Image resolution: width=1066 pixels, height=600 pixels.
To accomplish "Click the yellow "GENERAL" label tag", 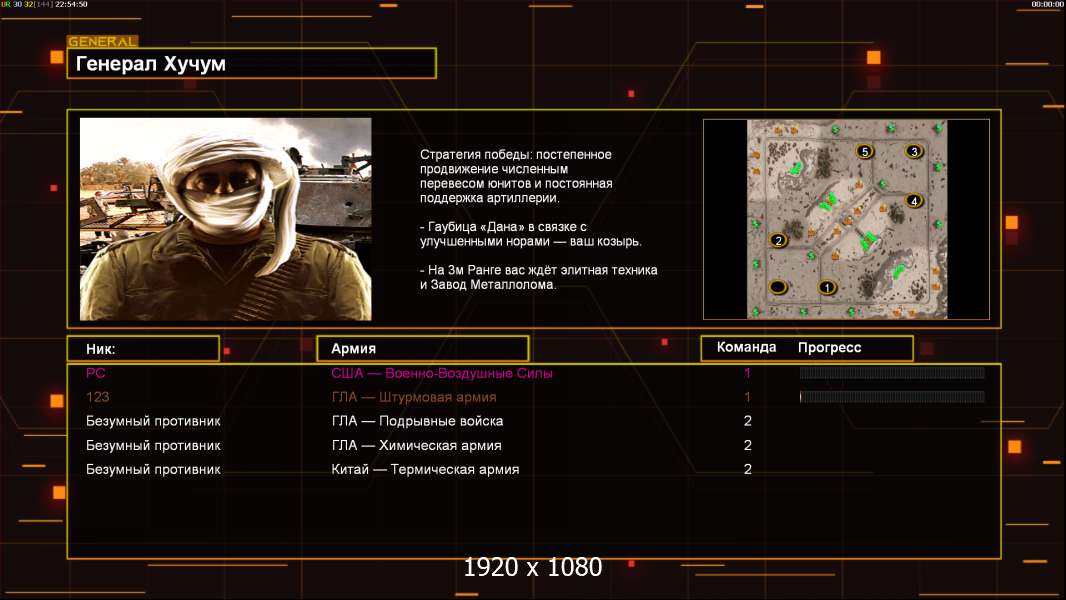I will 103,41.
